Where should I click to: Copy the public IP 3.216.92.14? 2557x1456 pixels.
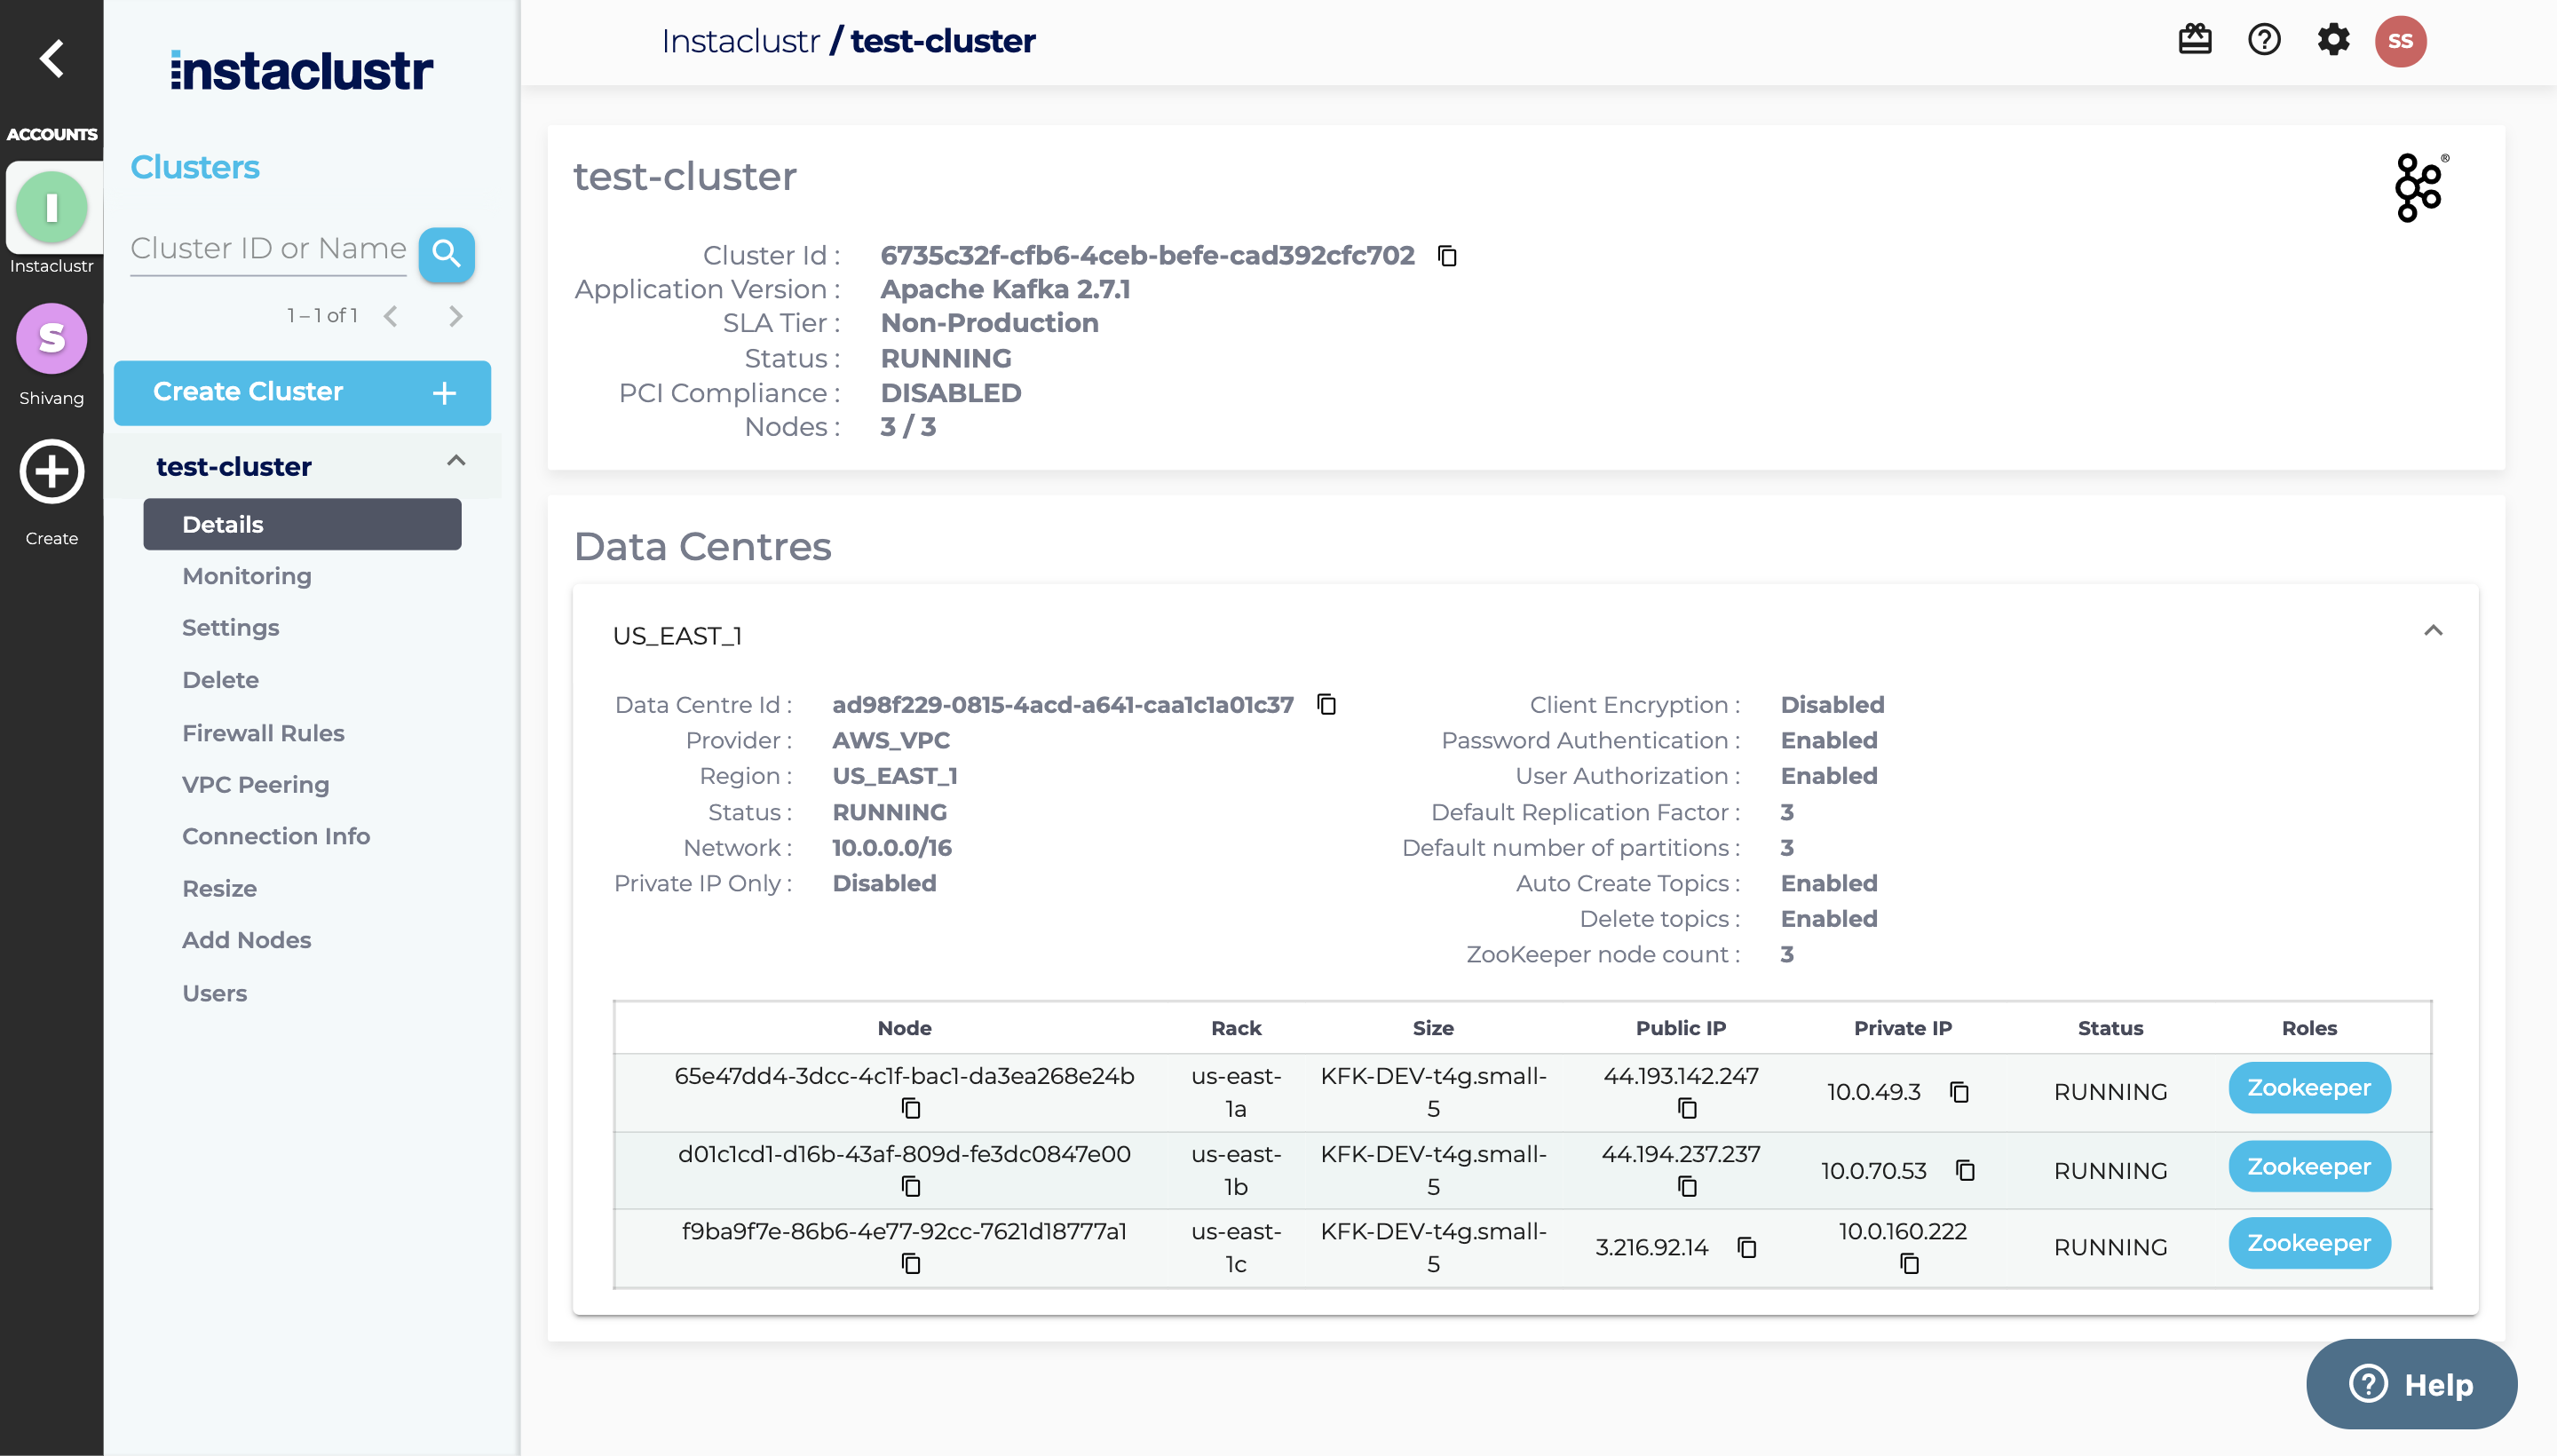[x=1747, y=1248]
